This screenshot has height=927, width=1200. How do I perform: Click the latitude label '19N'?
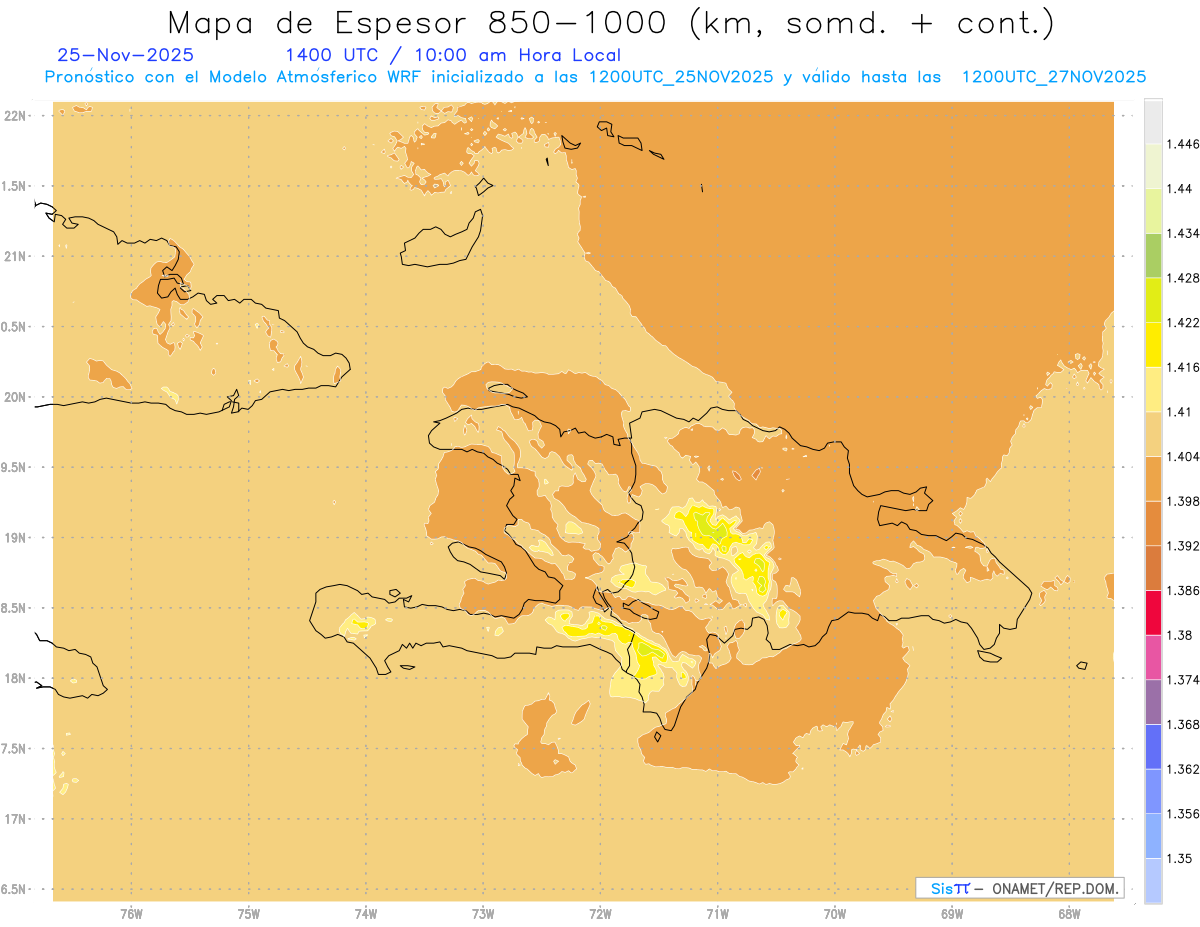pyautogui.click(x=15, y=538)
